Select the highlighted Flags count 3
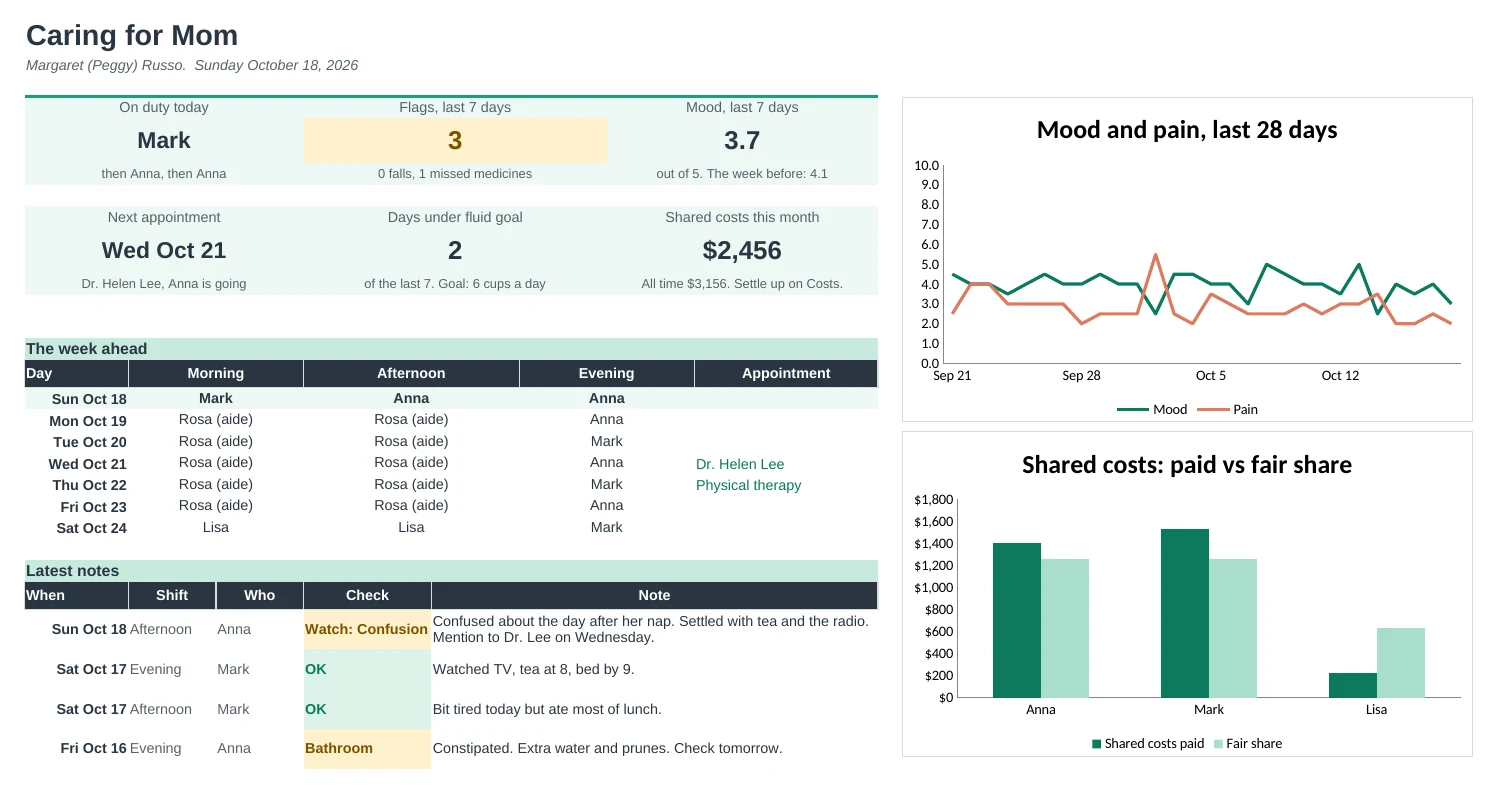 [x=455, y=141]
